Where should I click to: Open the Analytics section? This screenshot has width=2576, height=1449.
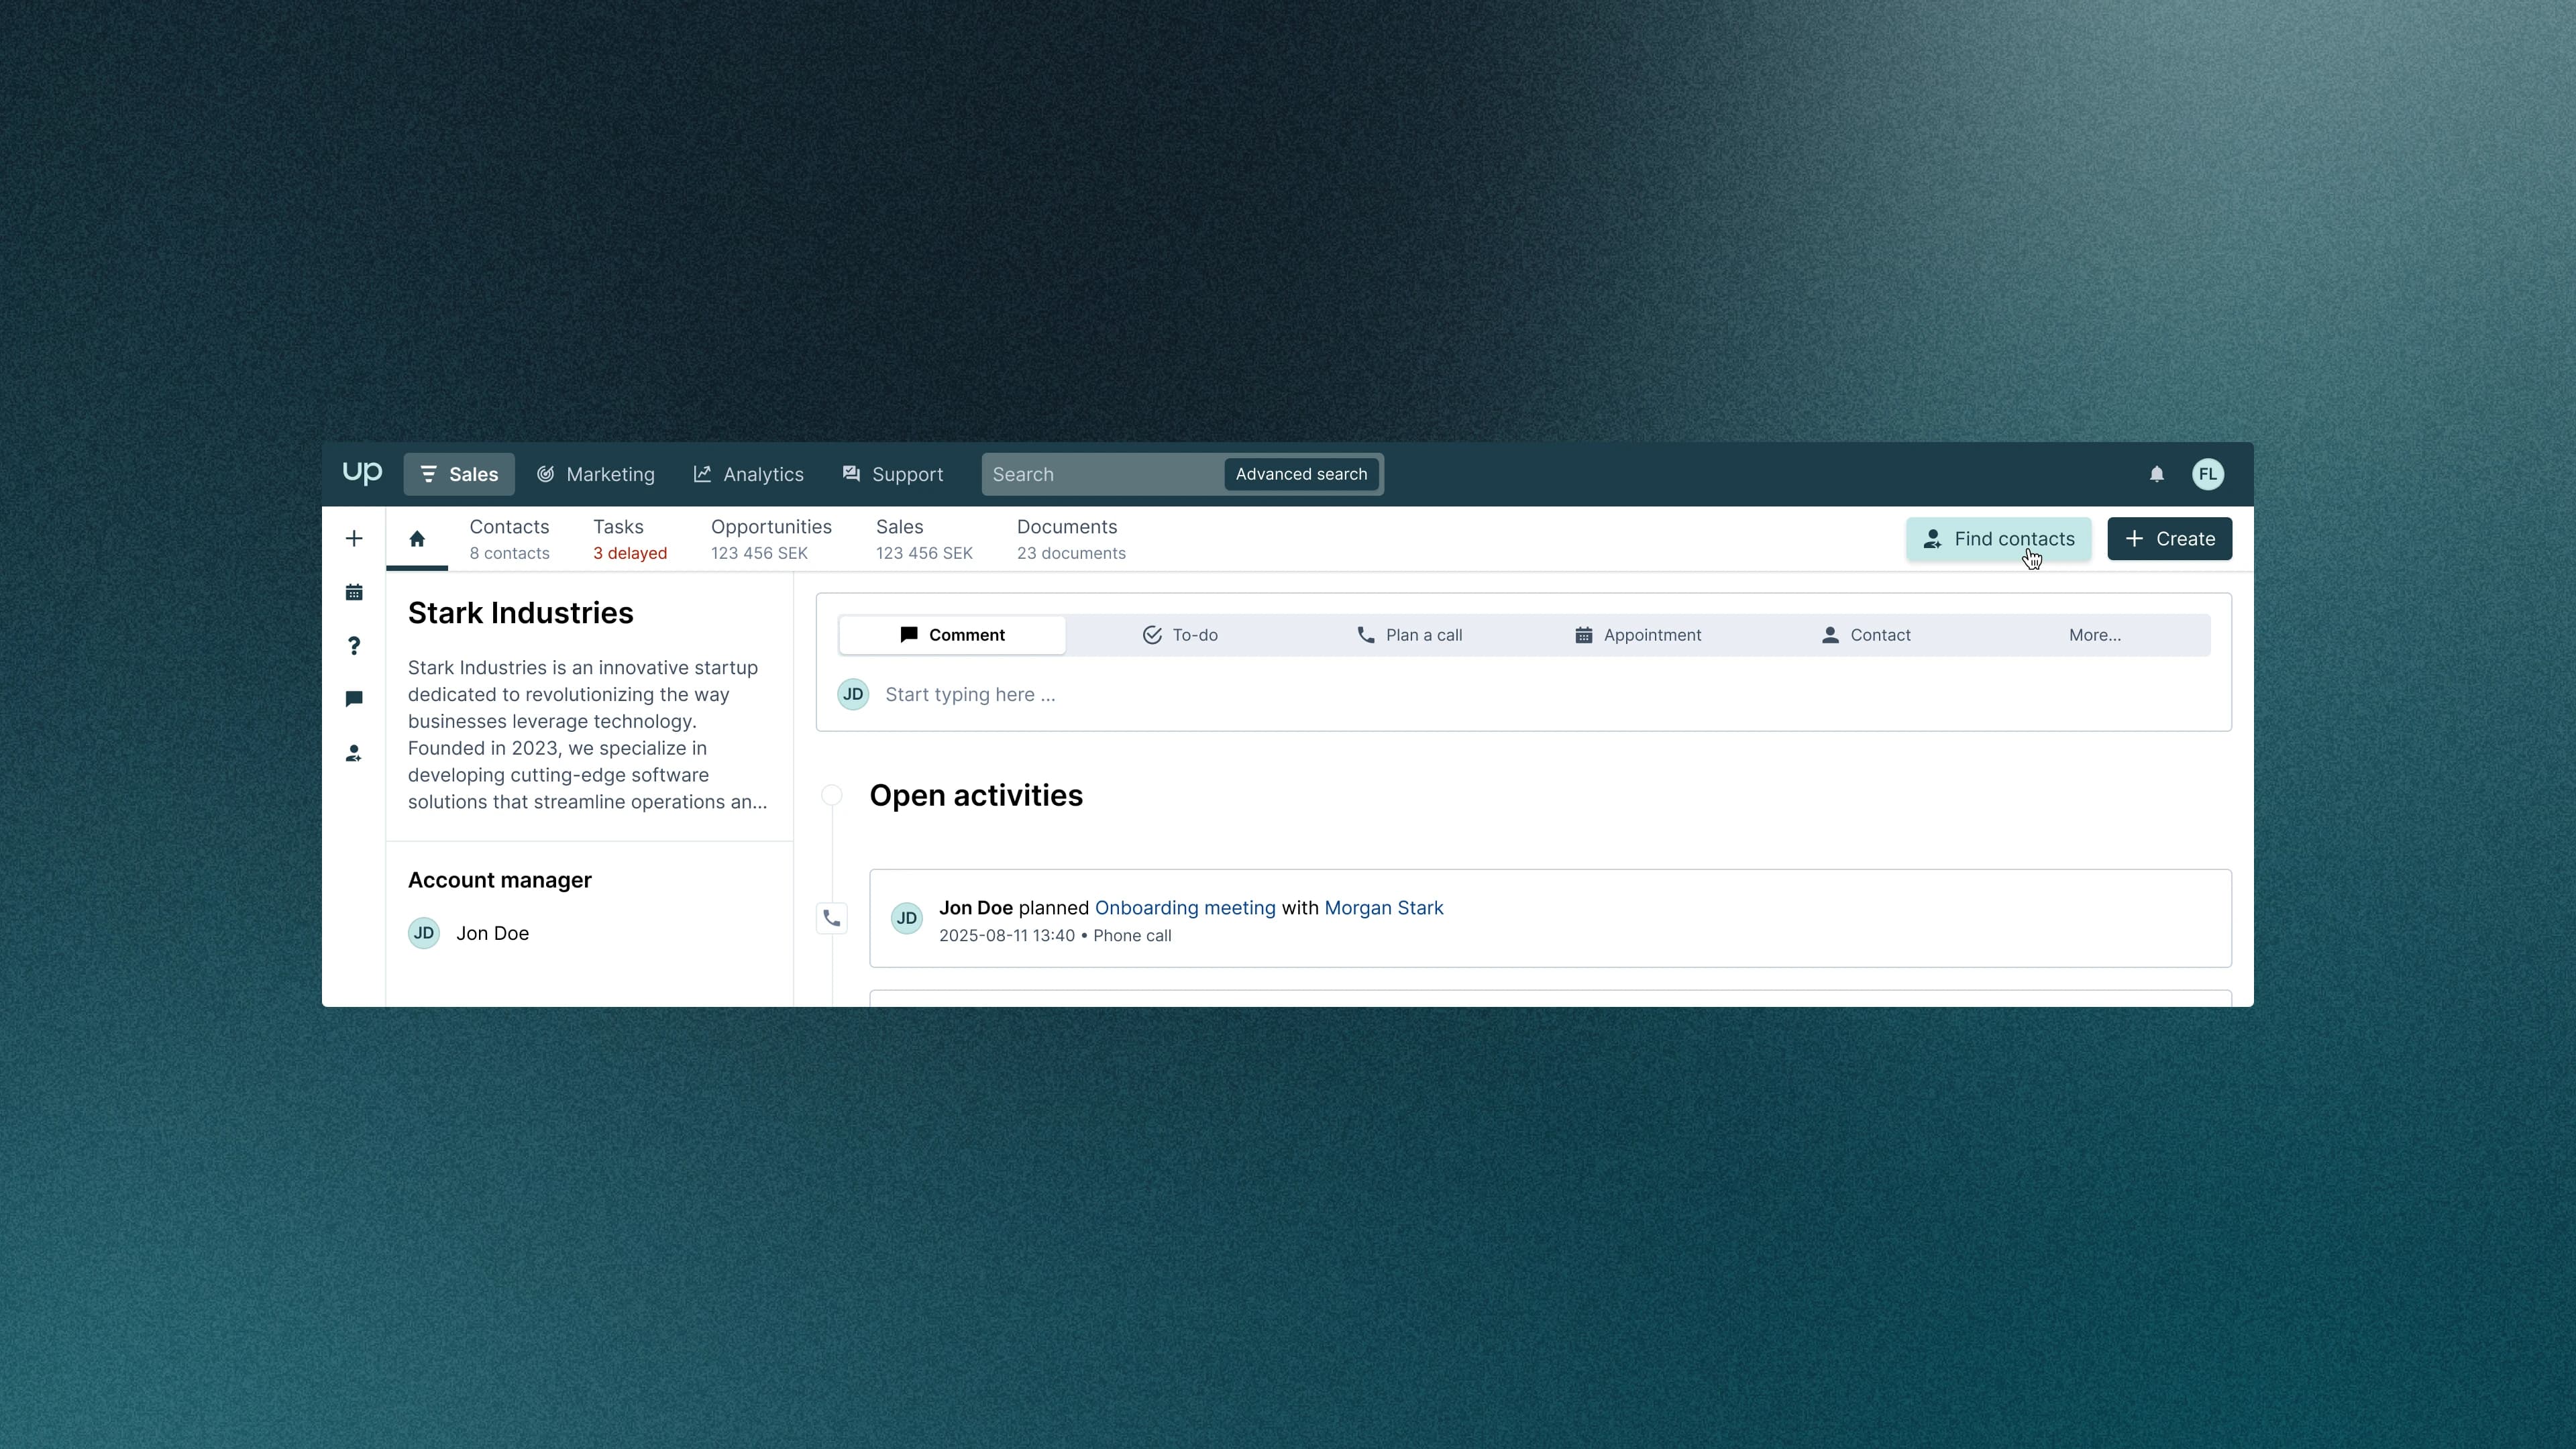[749, 474]
